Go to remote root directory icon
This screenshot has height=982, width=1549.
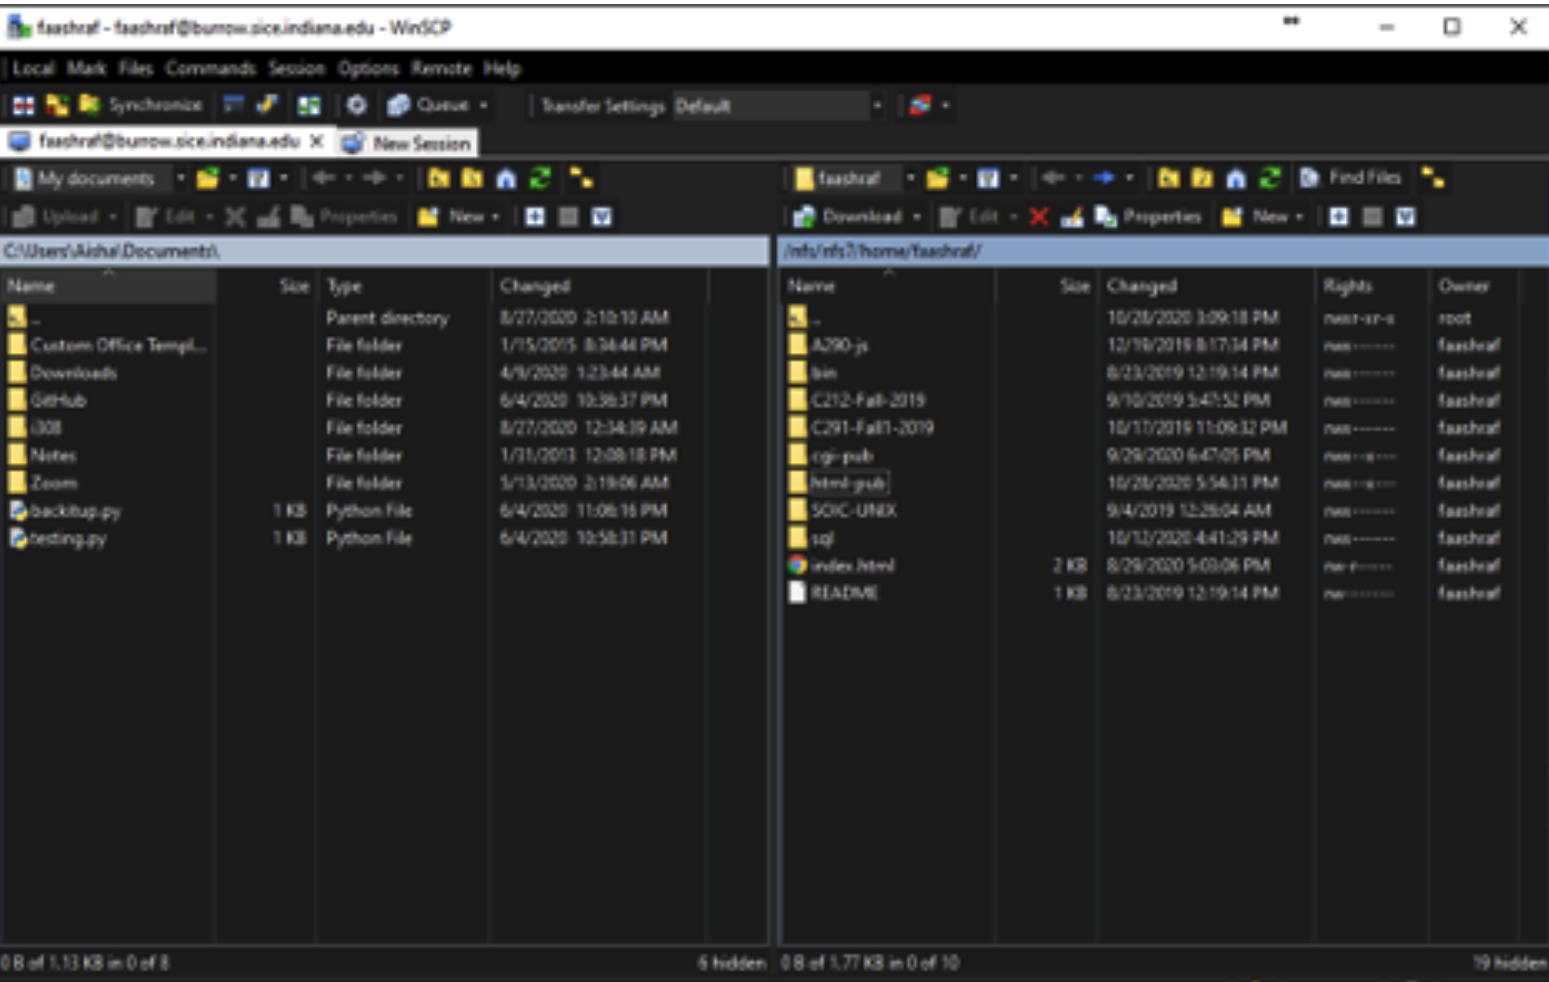coord(1202,179)
